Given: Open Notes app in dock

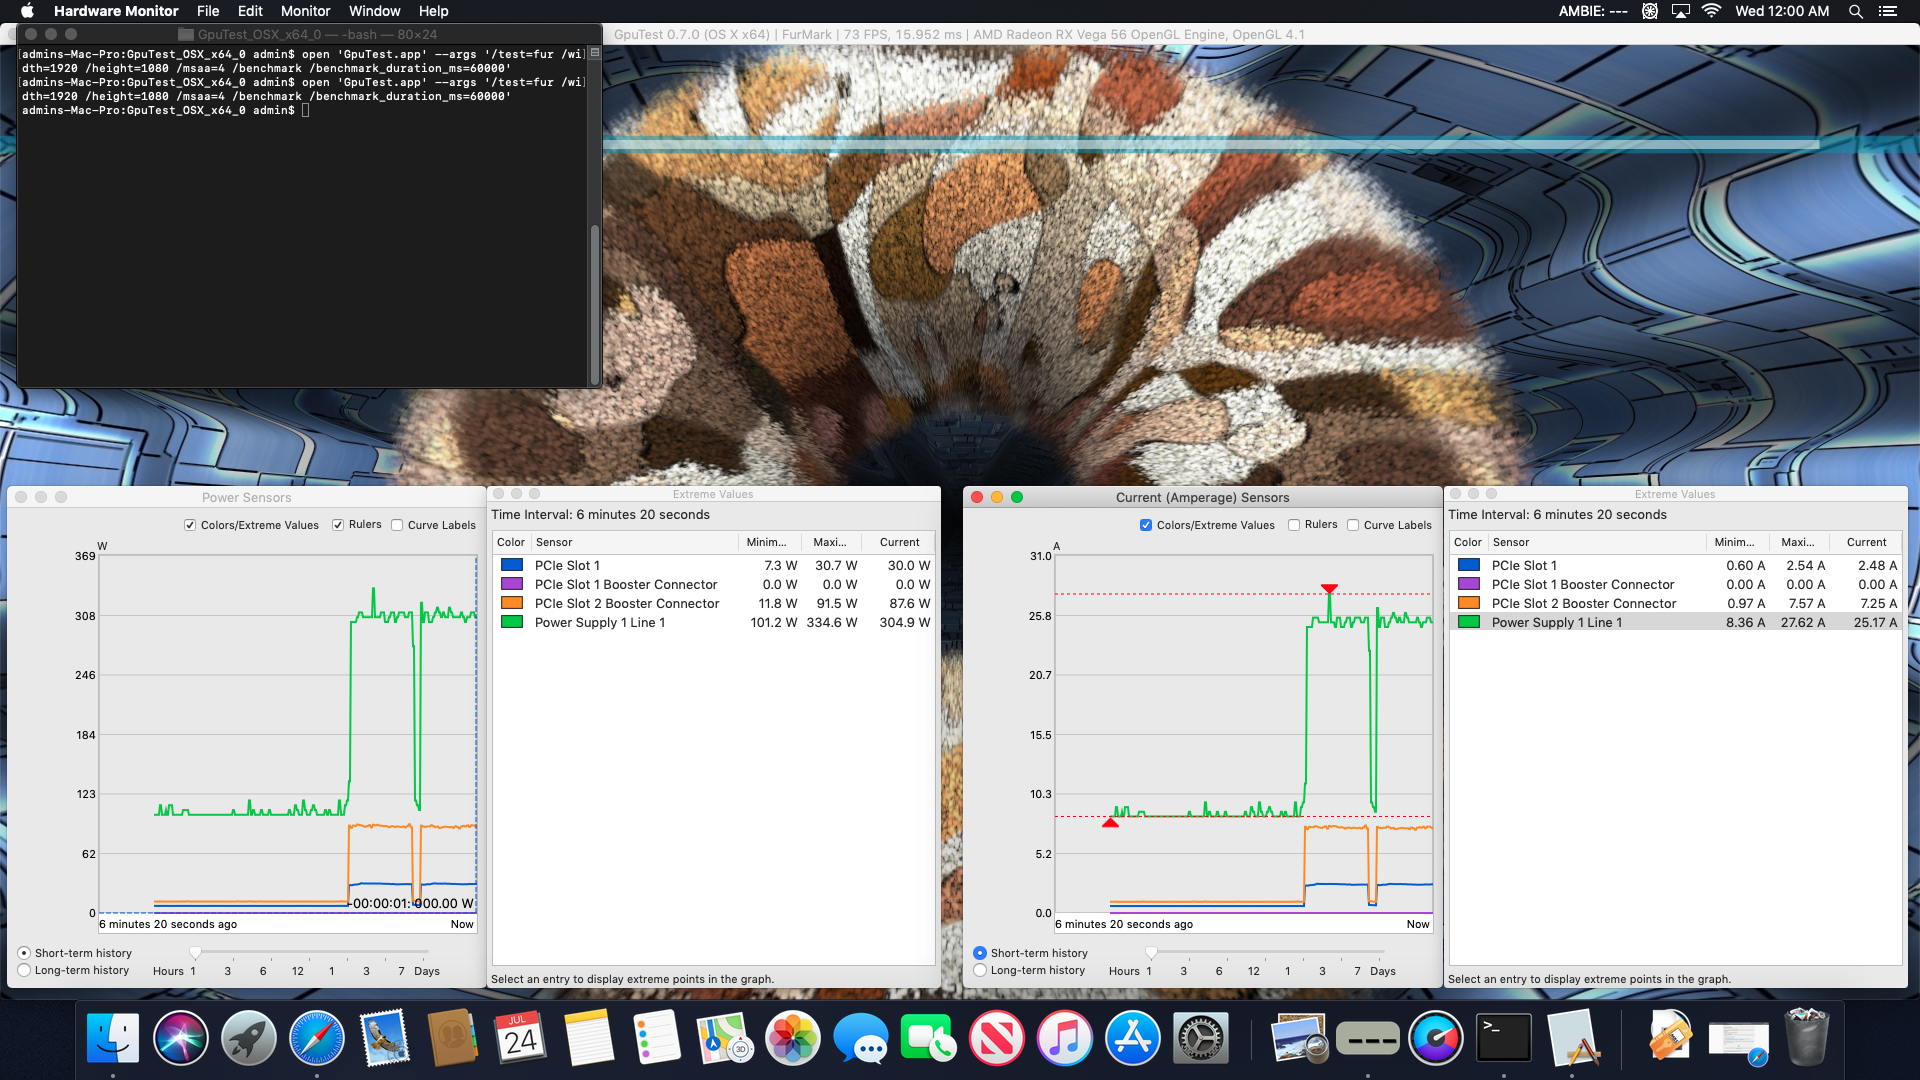Looking at the screenshot, I should [x=589, y=1038].
